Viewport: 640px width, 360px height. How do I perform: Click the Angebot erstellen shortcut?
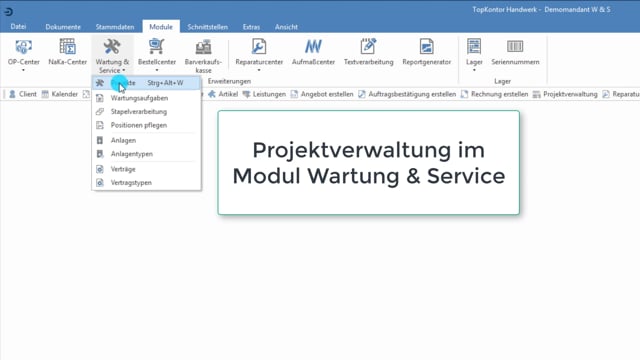(322, 94)
